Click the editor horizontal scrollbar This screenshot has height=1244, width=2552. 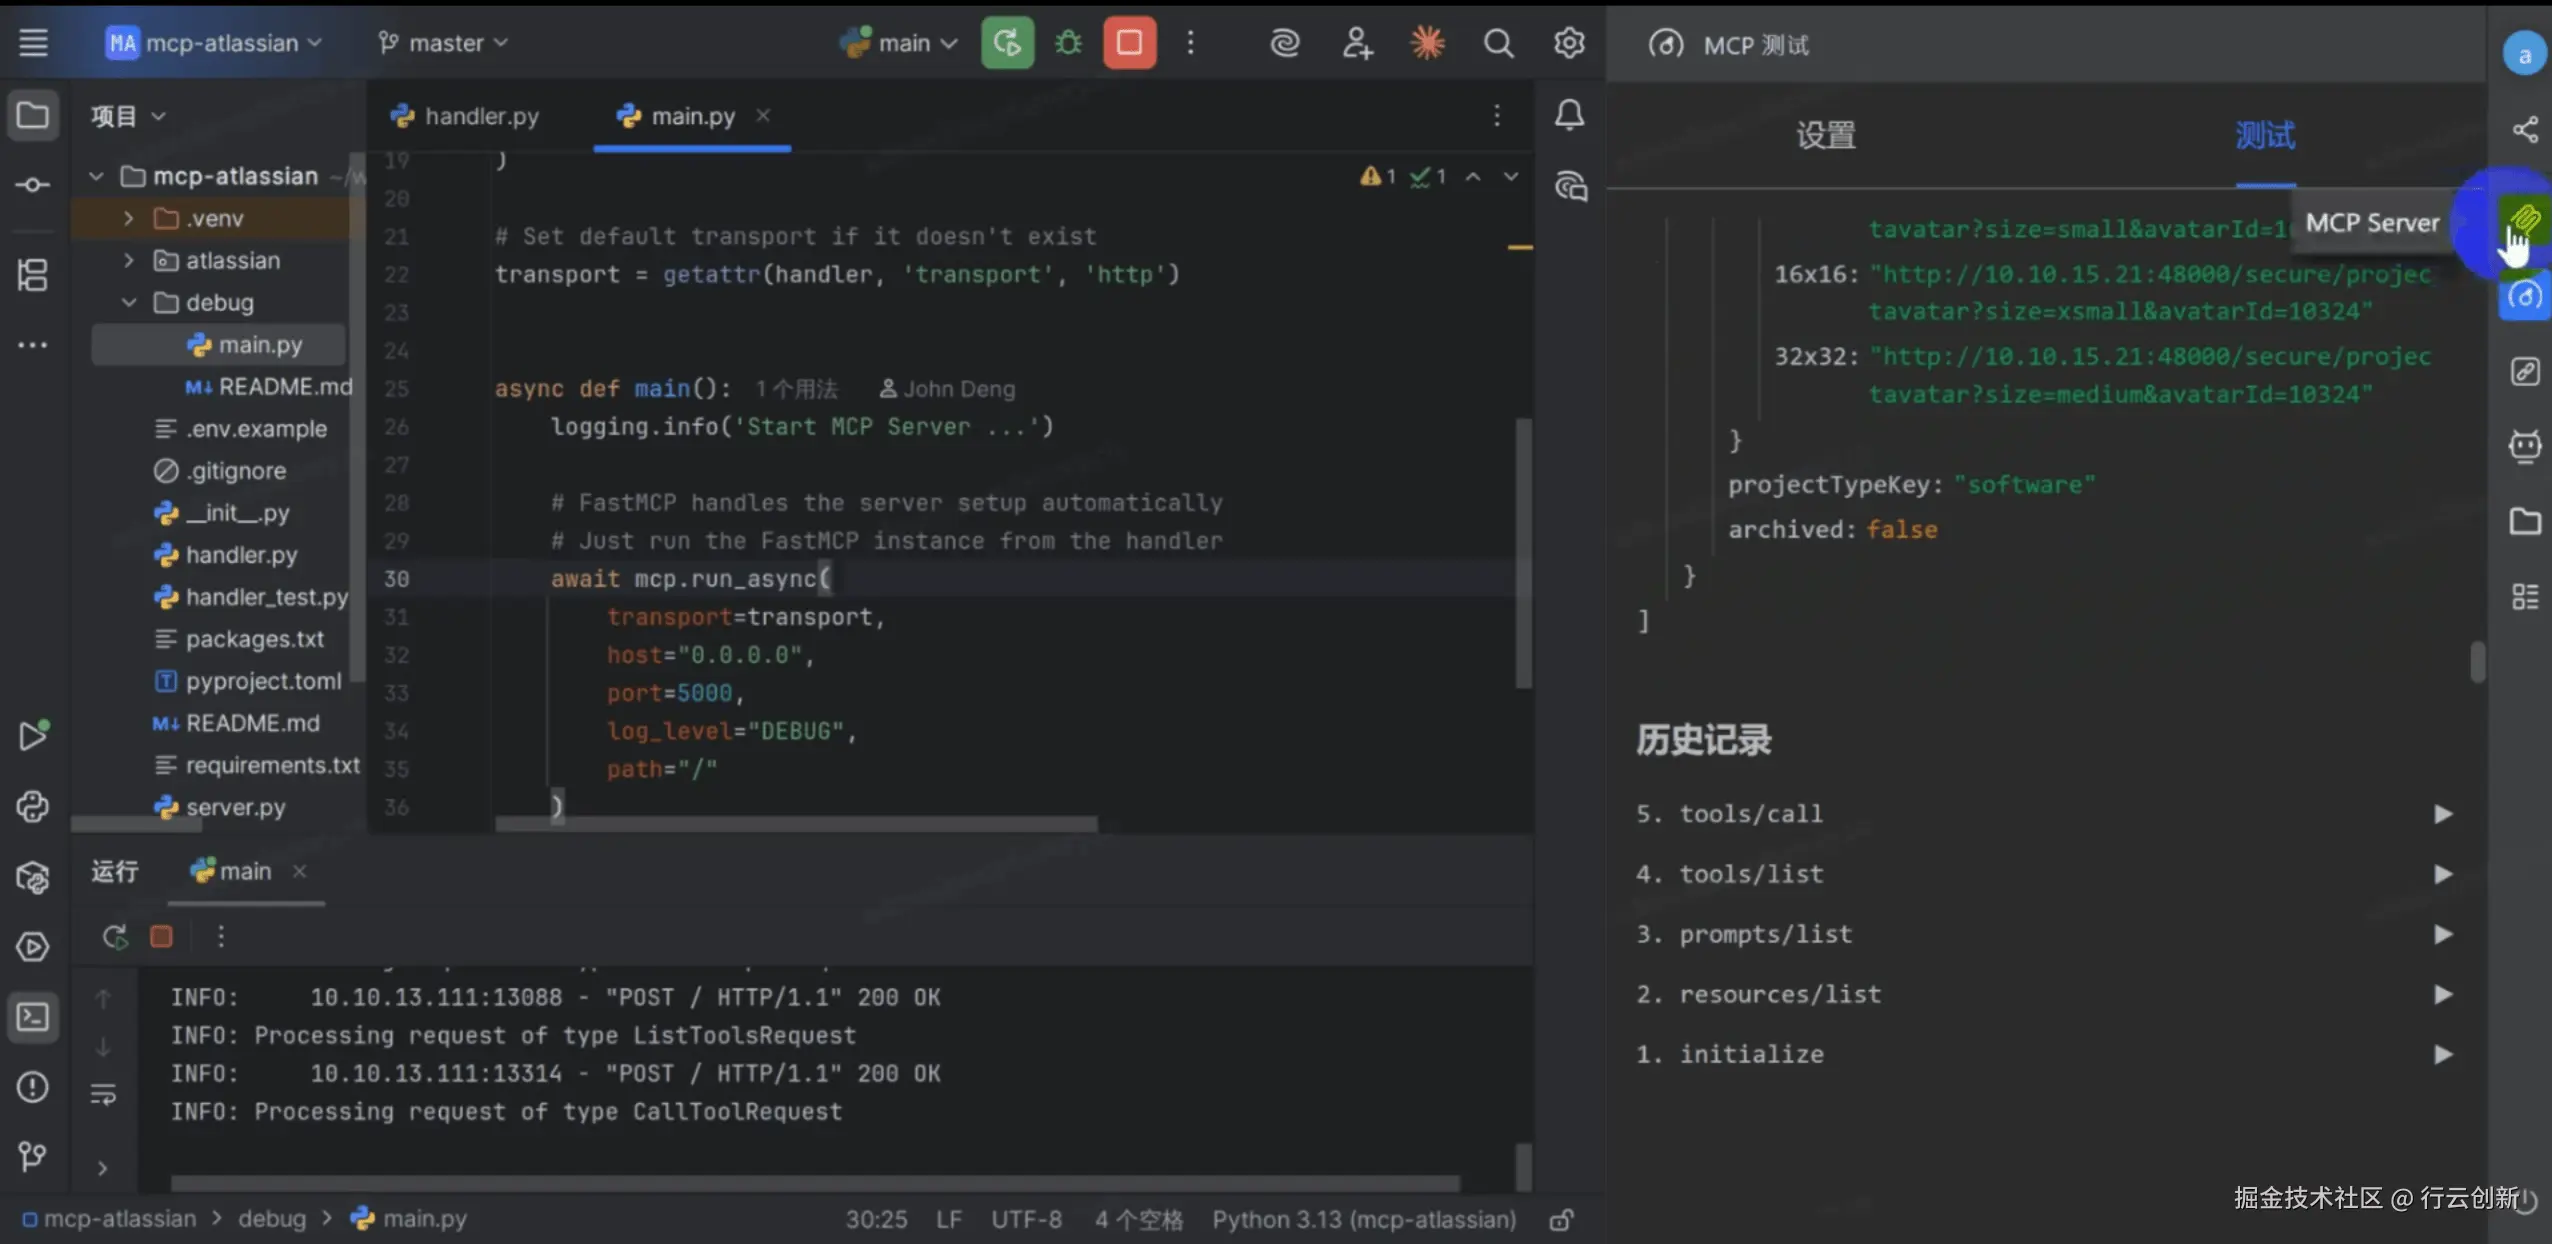tap(795, 824)
